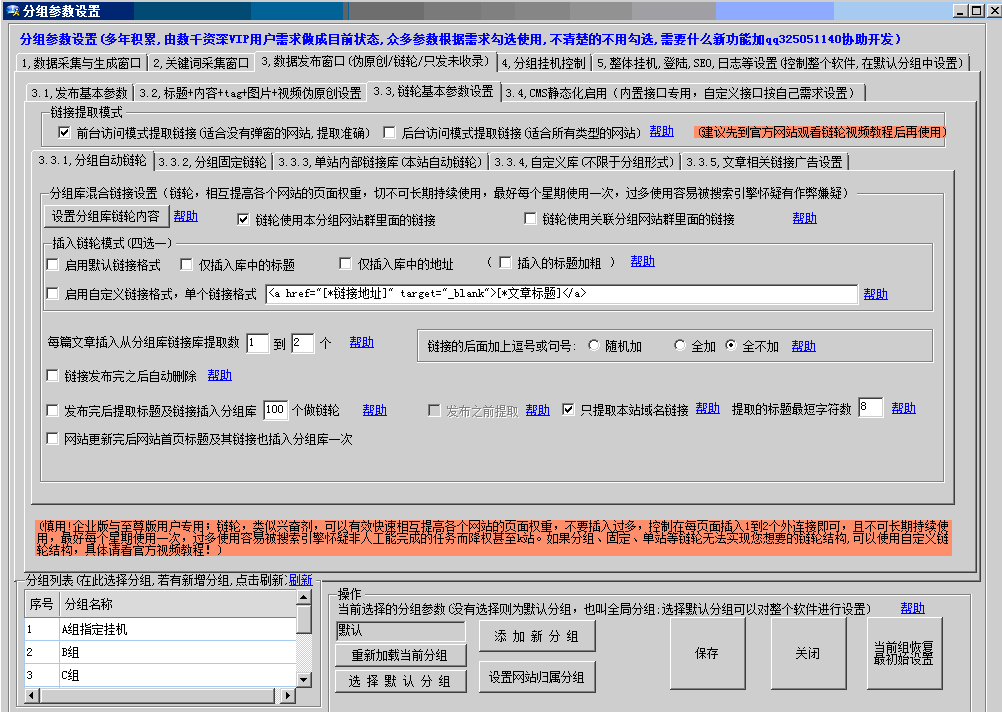
Task: Select row B组 in group list
Action: 161,652
